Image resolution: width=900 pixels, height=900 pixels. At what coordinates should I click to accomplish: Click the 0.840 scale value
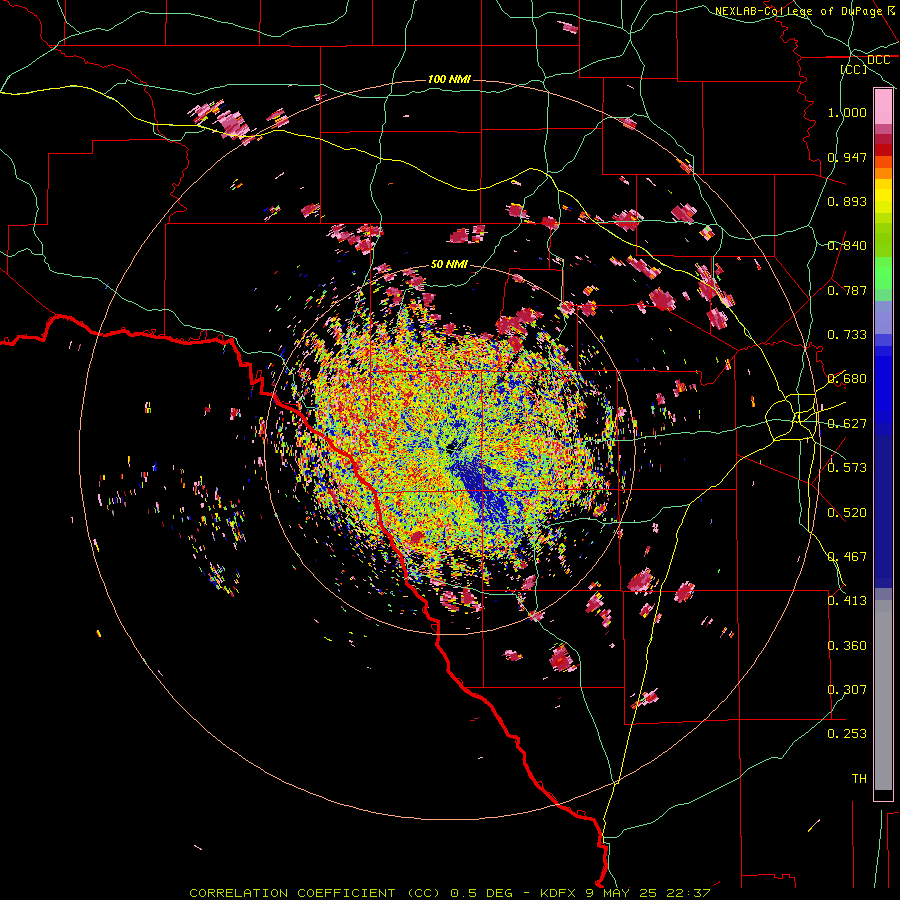(847, 245)
